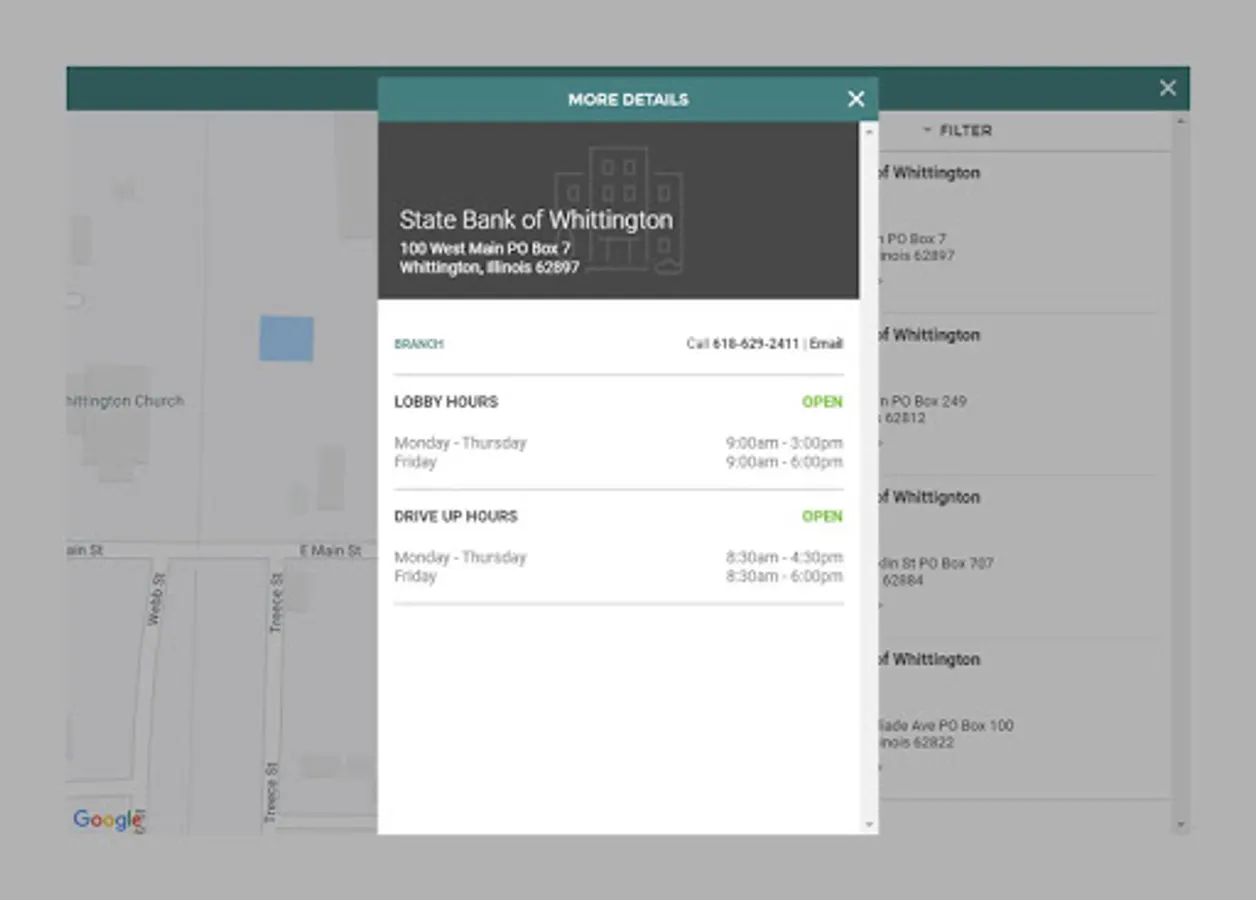
Task: Click drive up hours '8:30am - 4:30pm'
Action: tap(785, 558)
